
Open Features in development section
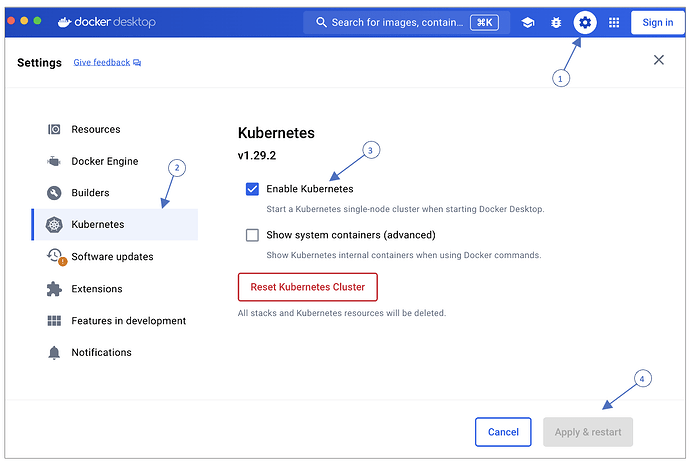[116, 320]
